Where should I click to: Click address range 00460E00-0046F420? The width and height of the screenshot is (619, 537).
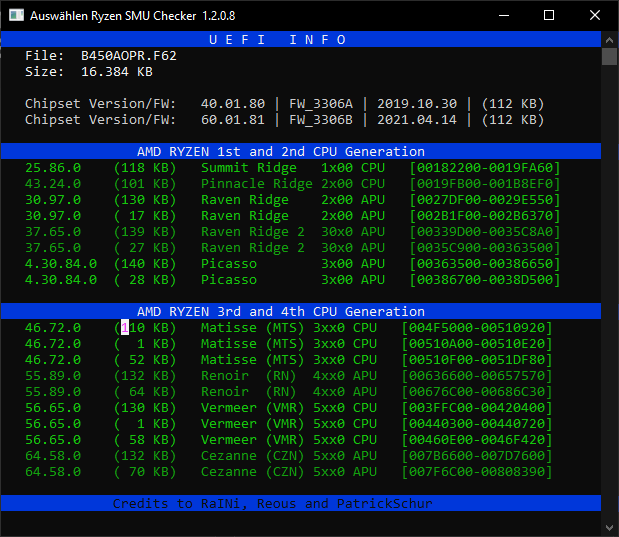[x=477, y=439]
